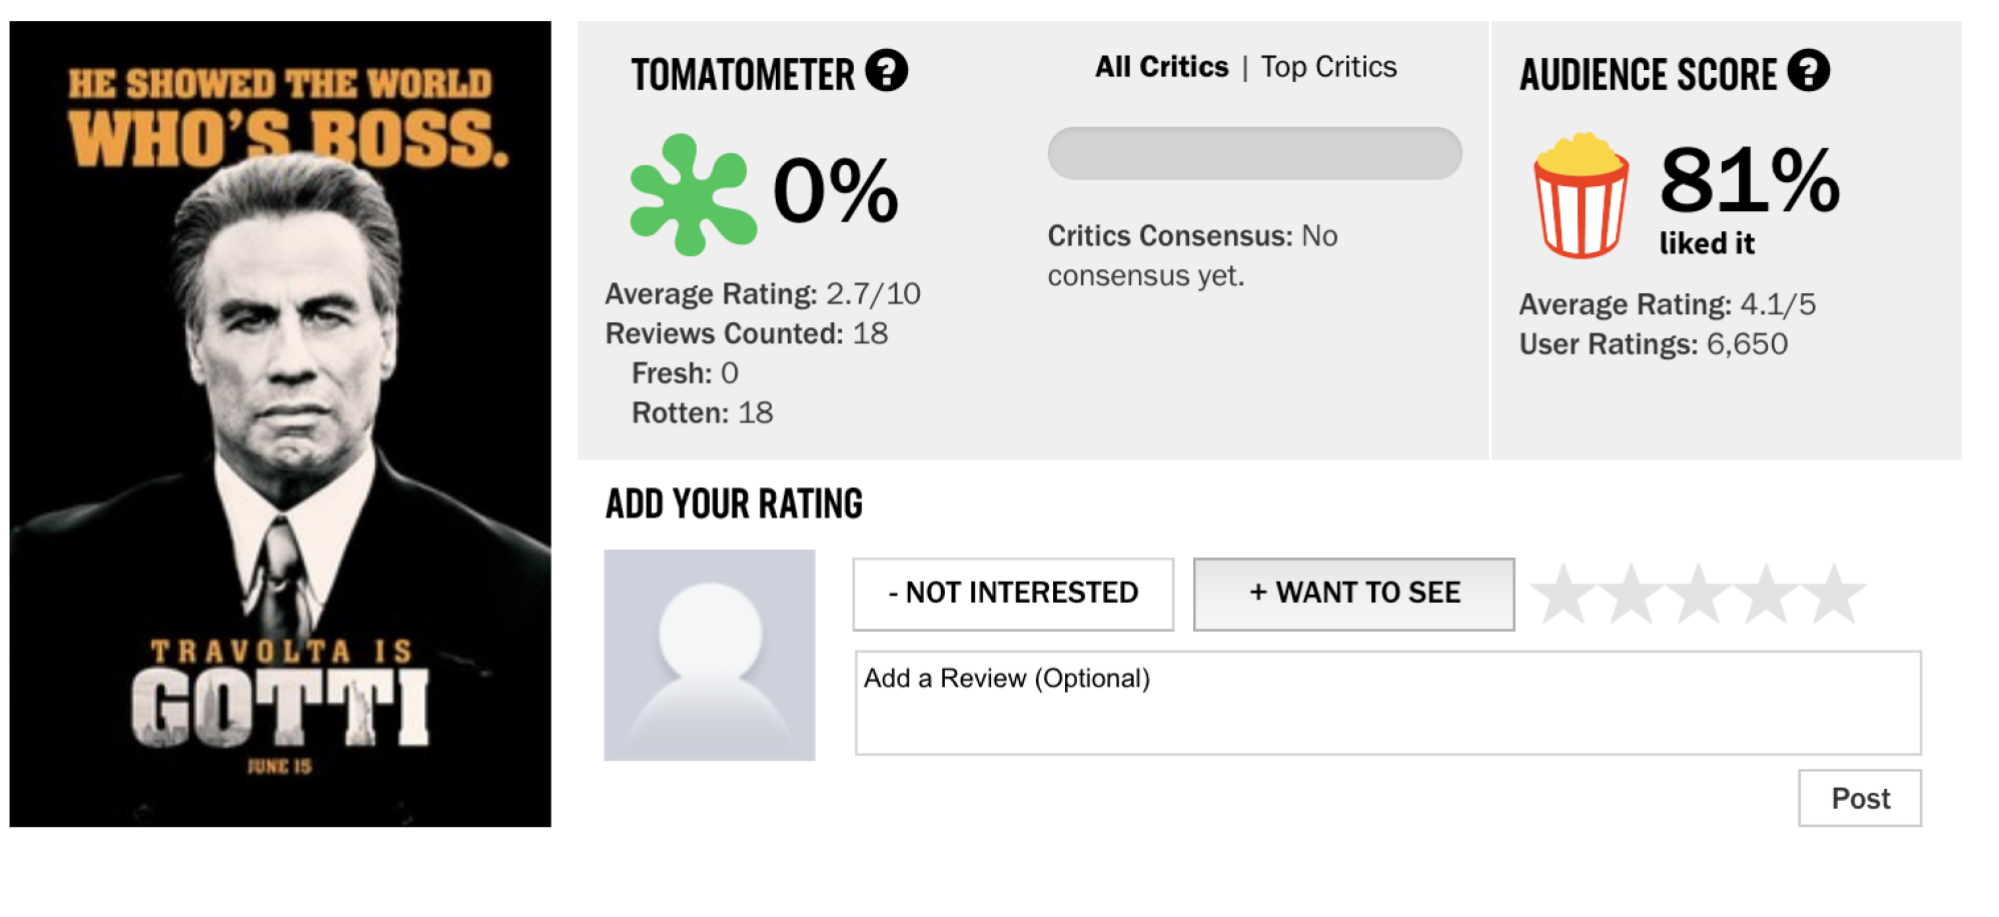The image size is (1999, 917).
Task: Rate the movie three stars
Action: [1698, 594]
